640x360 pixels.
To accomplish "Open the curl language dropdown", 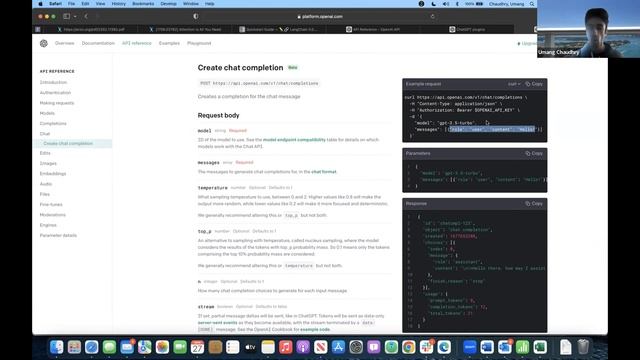I will tap(514, 84).
